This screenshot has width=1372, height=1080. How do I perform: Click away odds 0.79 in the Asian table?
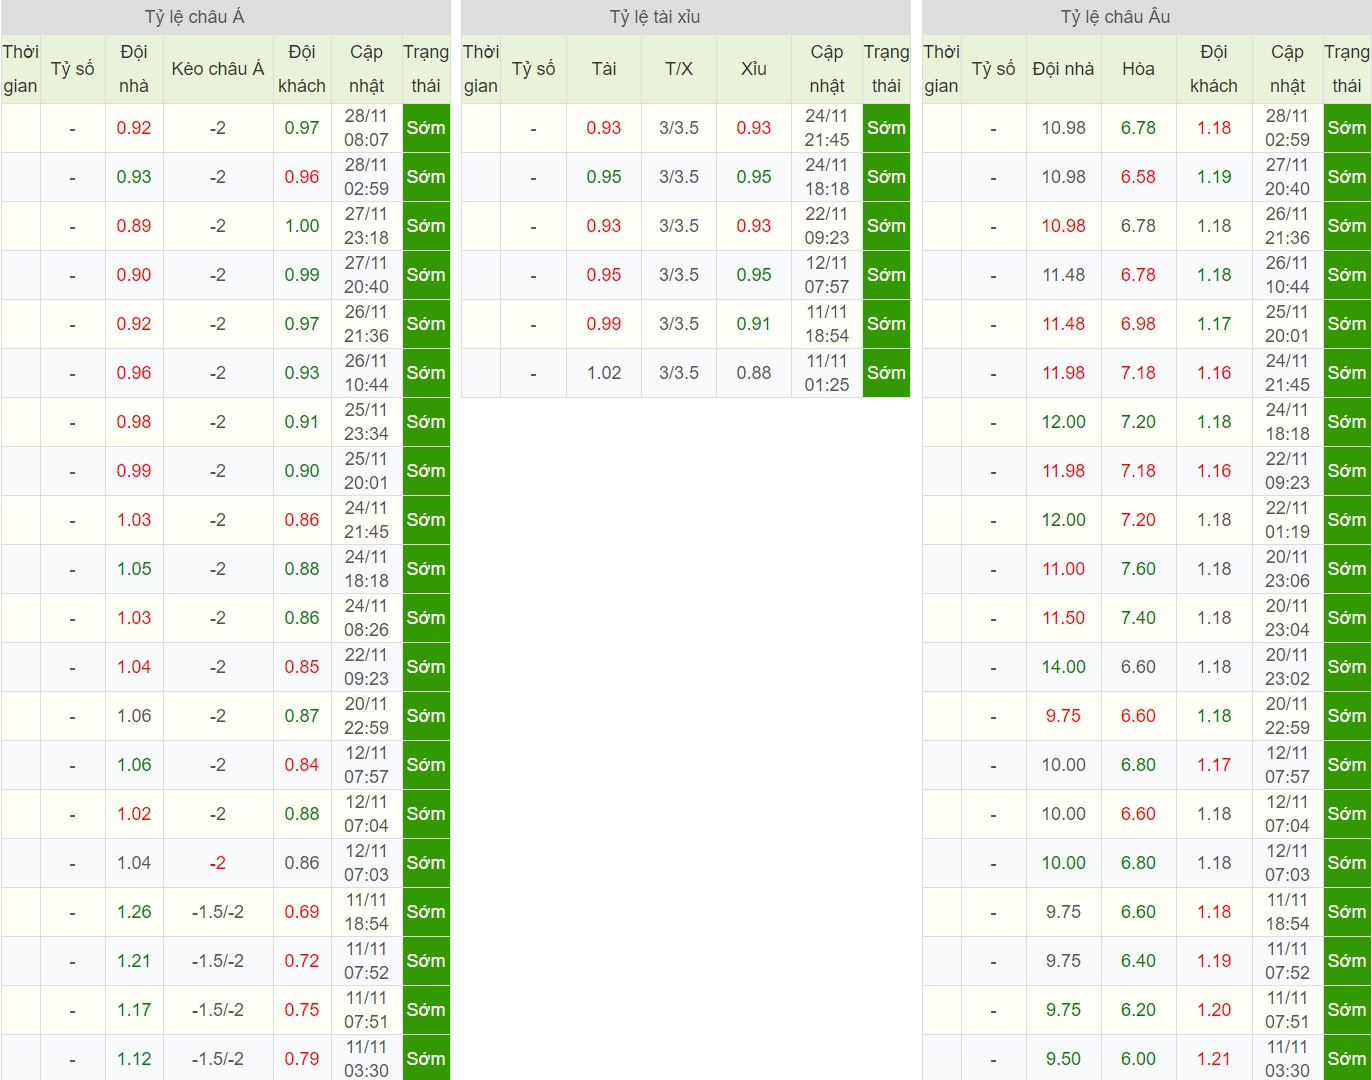coord(302,1059)
